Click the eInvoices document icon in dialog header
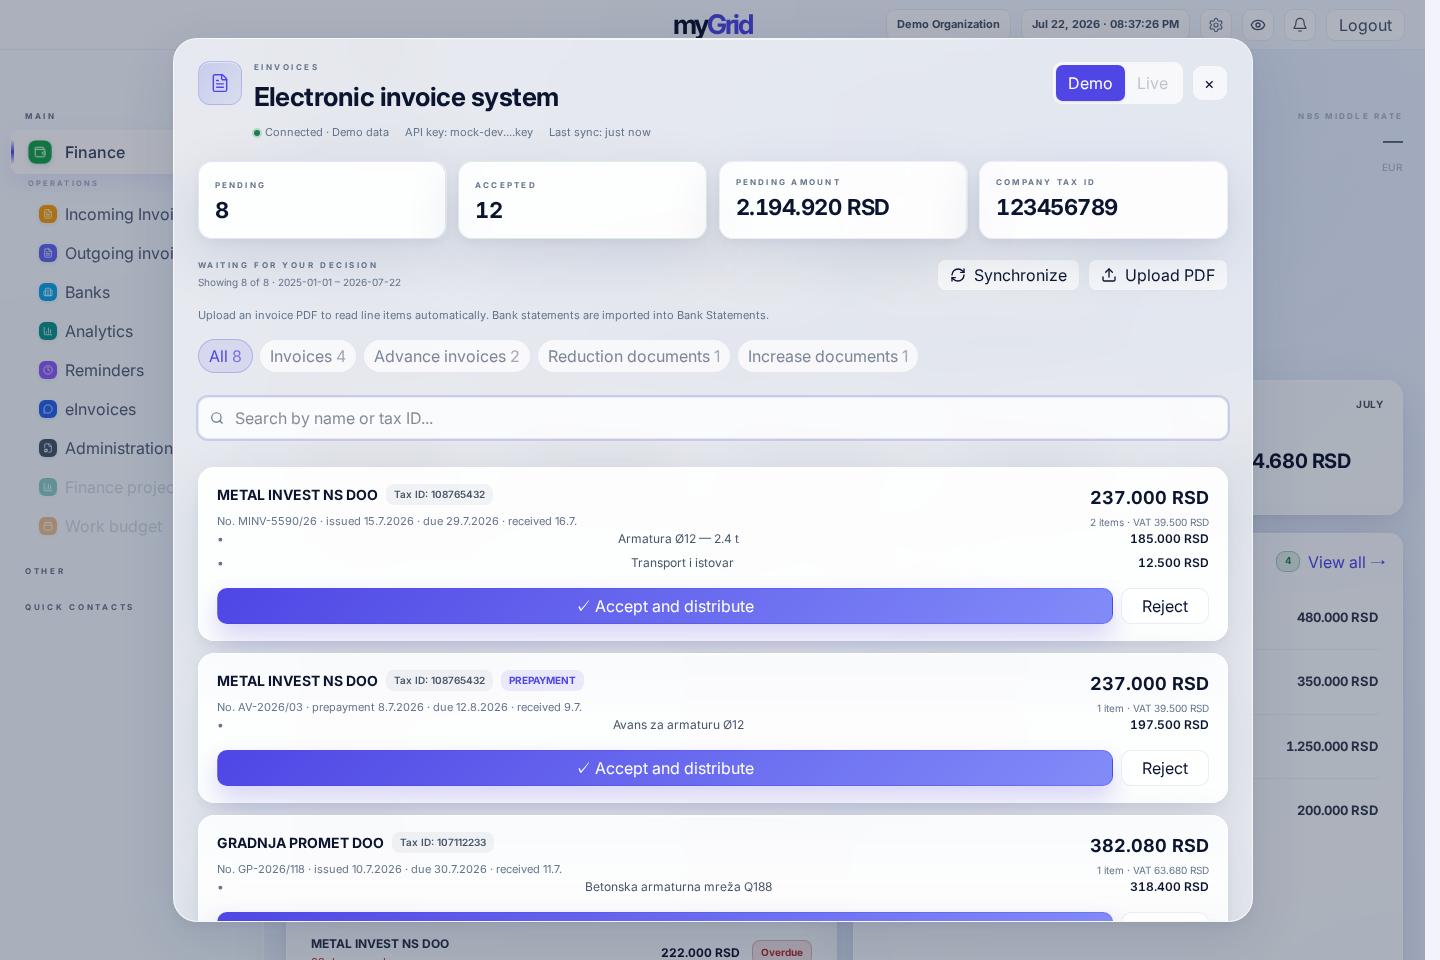Image resolution: width=1440 pixels, height=960 pixels. click(x=220, y=83)
